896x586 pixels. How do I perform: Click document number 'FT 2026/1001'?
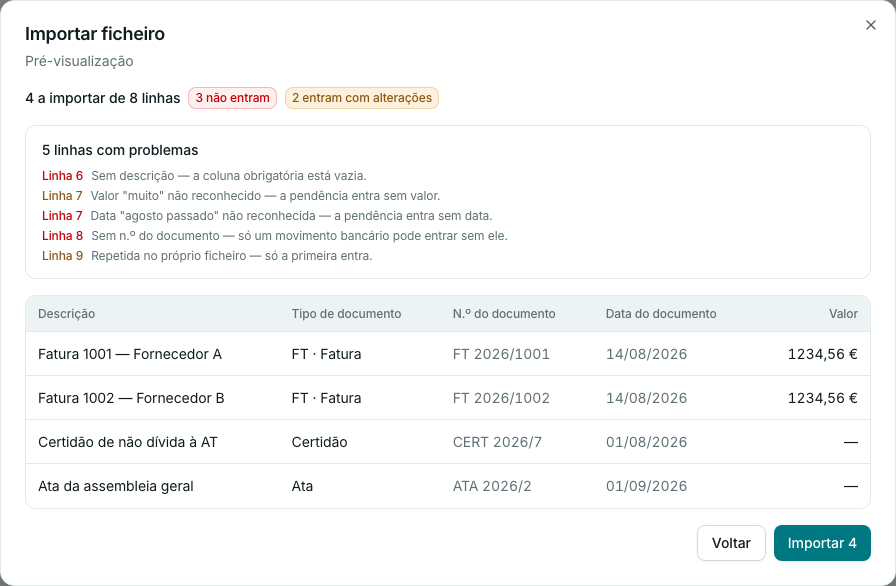[x=501, y=354]
